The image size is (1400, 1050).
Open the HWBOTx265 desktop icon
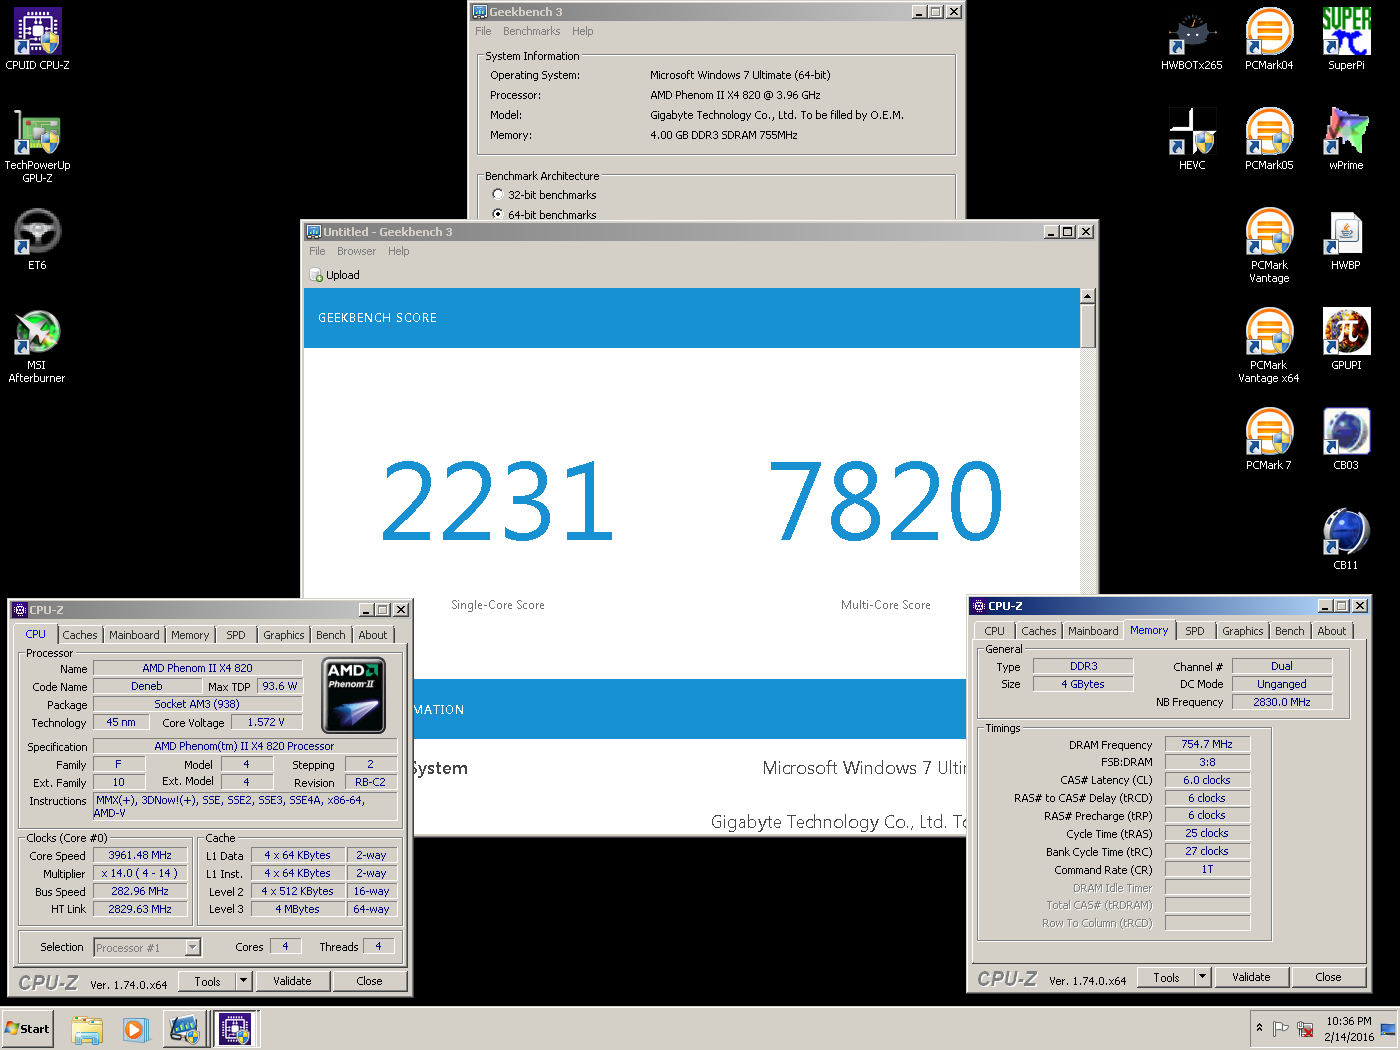click(x=1192, y=39)
